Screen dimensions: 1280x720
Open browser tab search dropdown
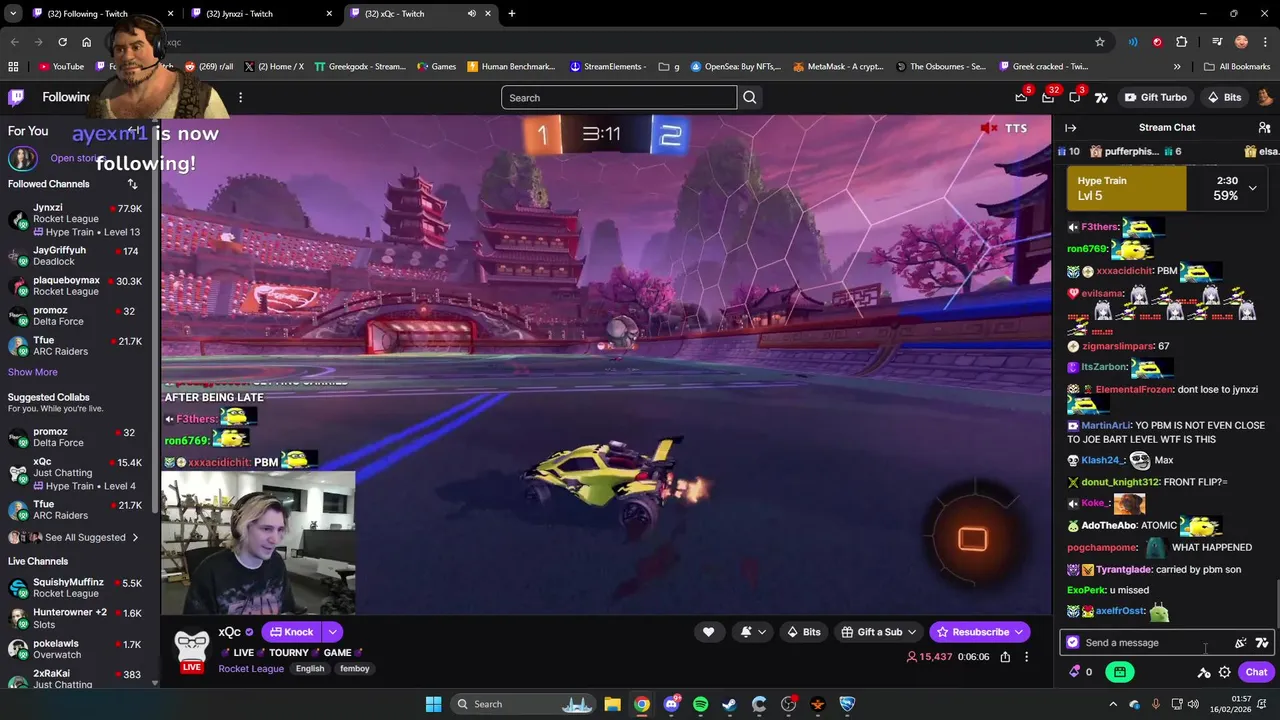13,14
